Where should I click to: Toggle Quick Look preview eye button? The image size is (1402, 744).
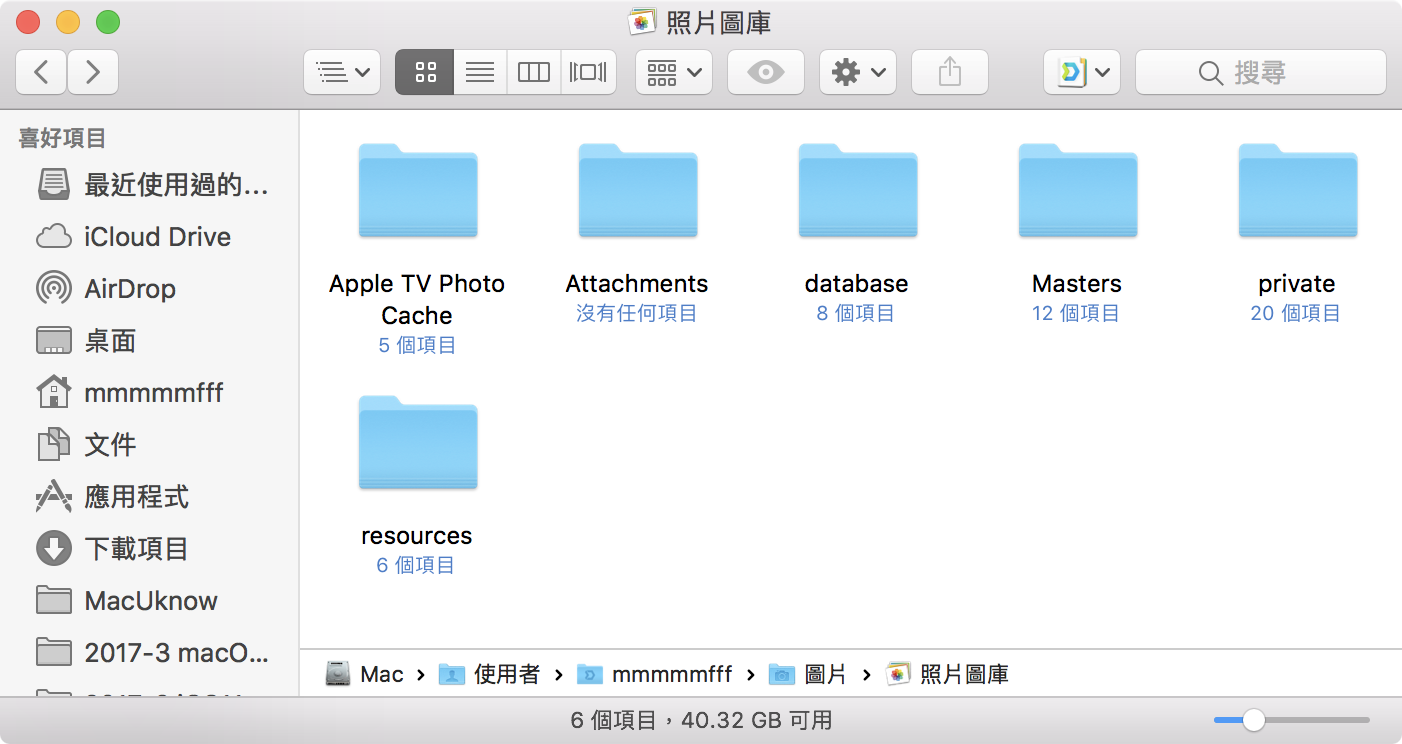pyautogui.click(x=765, y=72)
